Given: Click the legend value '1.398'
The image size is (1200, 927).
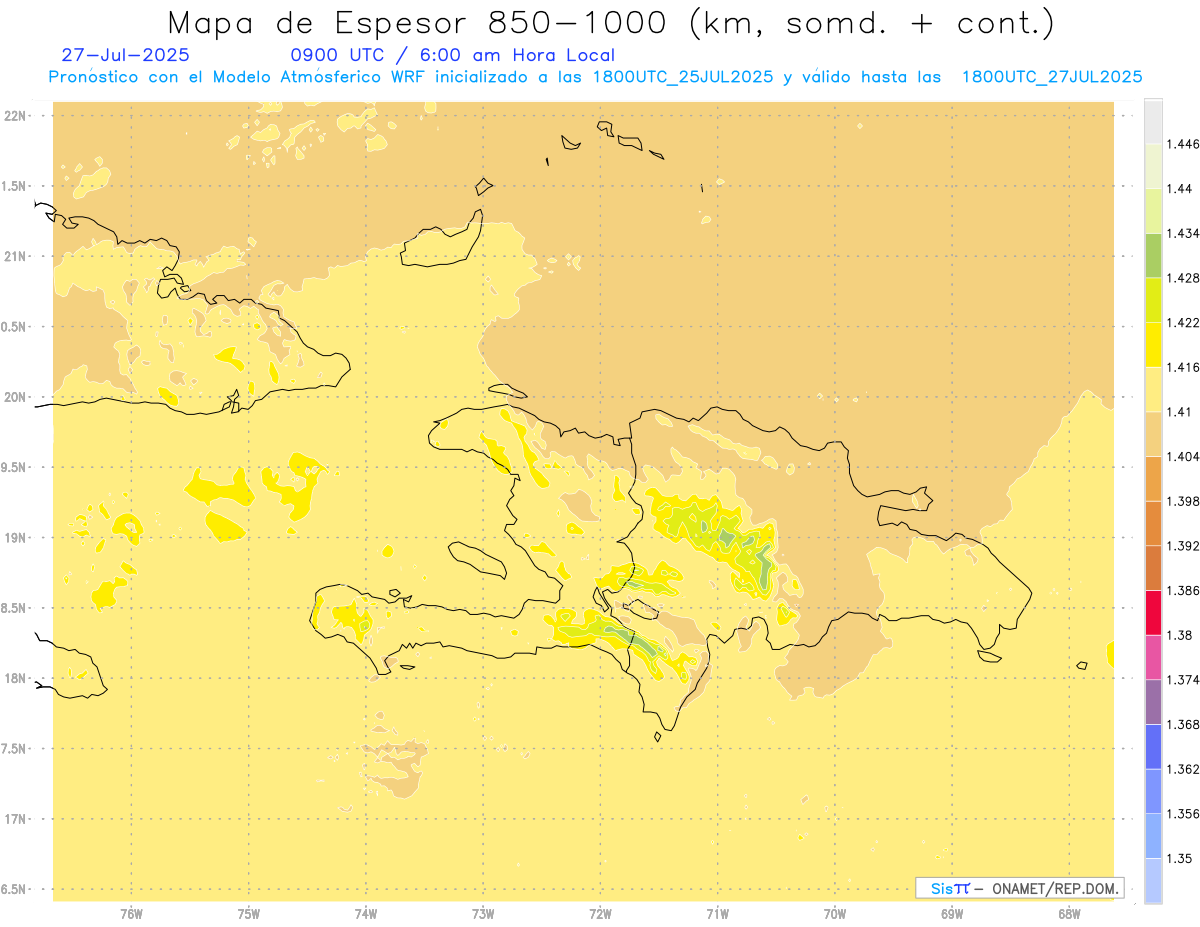Looking at the screenshot, I should point(1183,501).
